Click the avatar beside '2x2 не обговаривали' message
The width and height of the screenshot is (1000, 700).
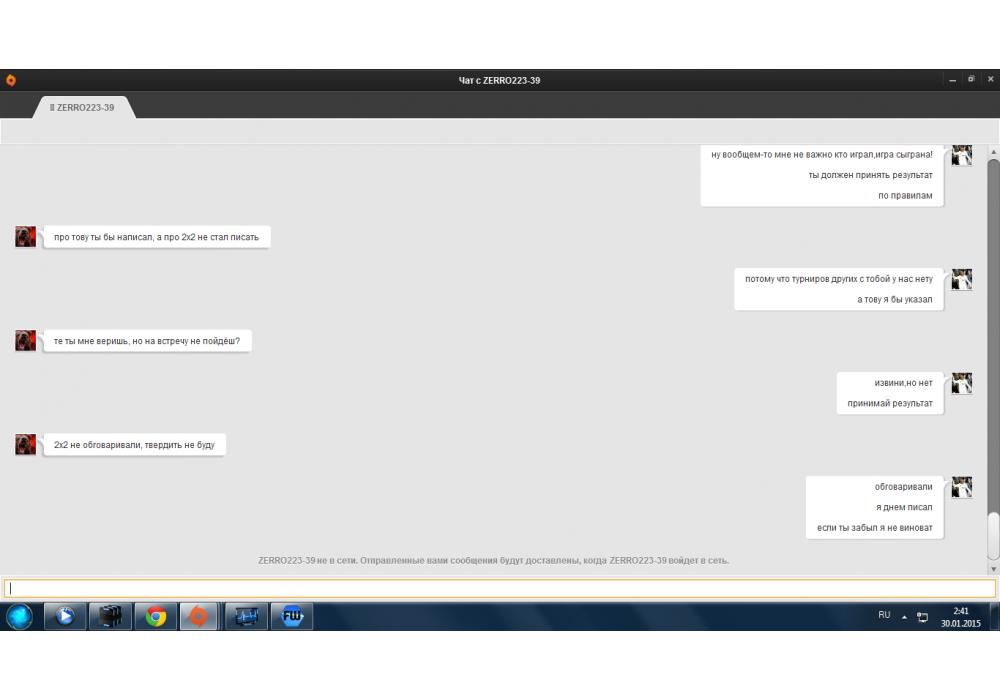pyautogui.click(x=26, y=444)
